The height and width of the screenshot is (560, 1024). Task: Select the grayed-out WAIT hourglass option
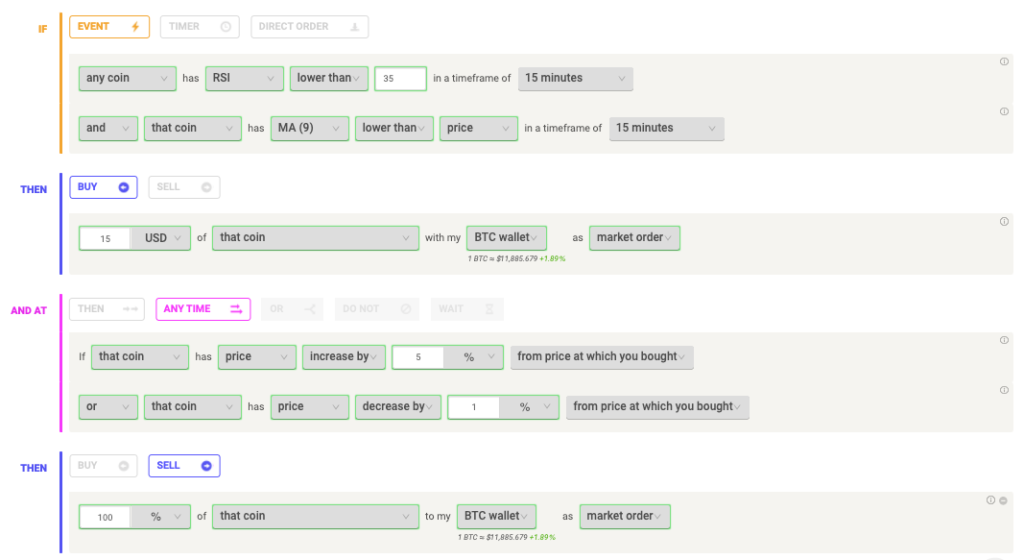(x=467, y=309)
